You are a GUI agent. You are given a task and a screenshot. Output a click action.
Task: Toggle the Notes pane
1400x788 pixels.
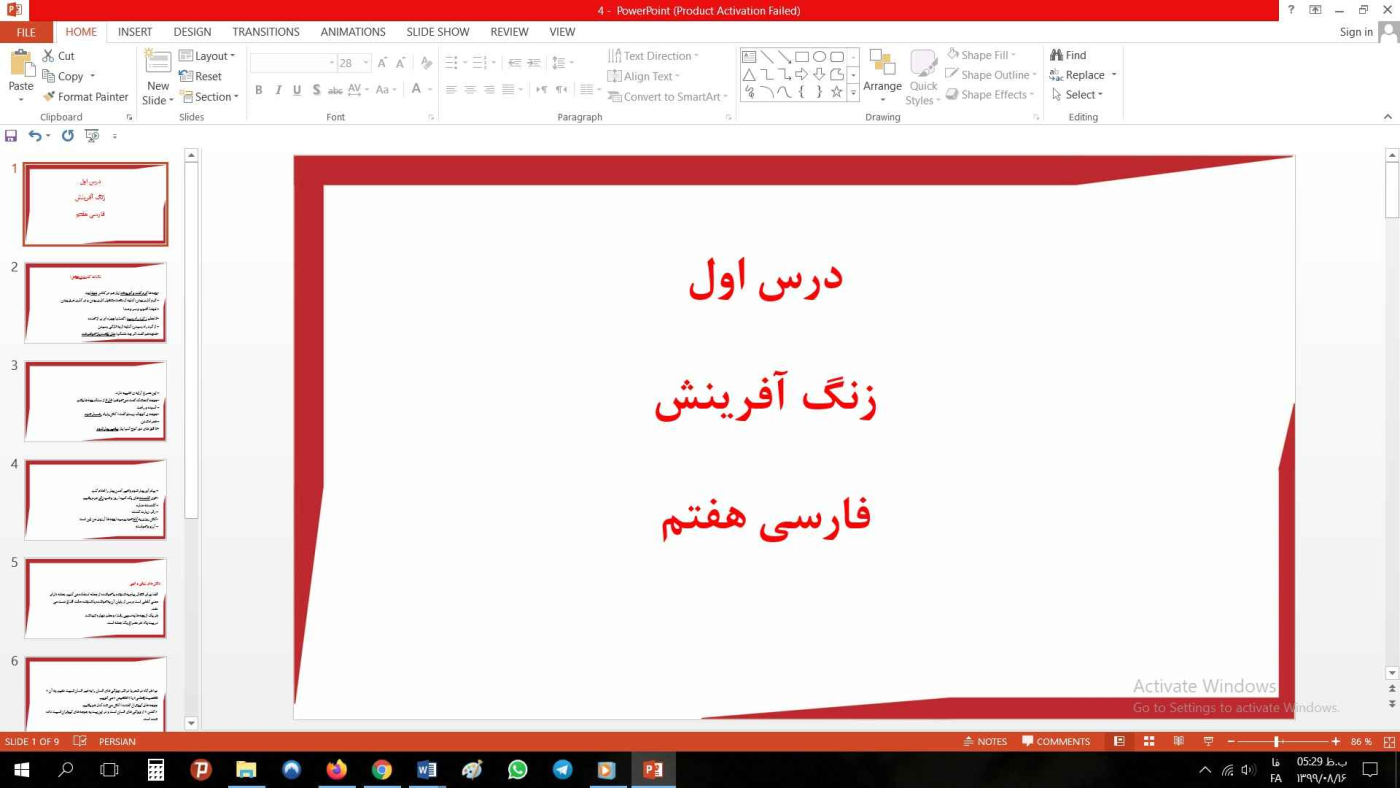point(985,741)
